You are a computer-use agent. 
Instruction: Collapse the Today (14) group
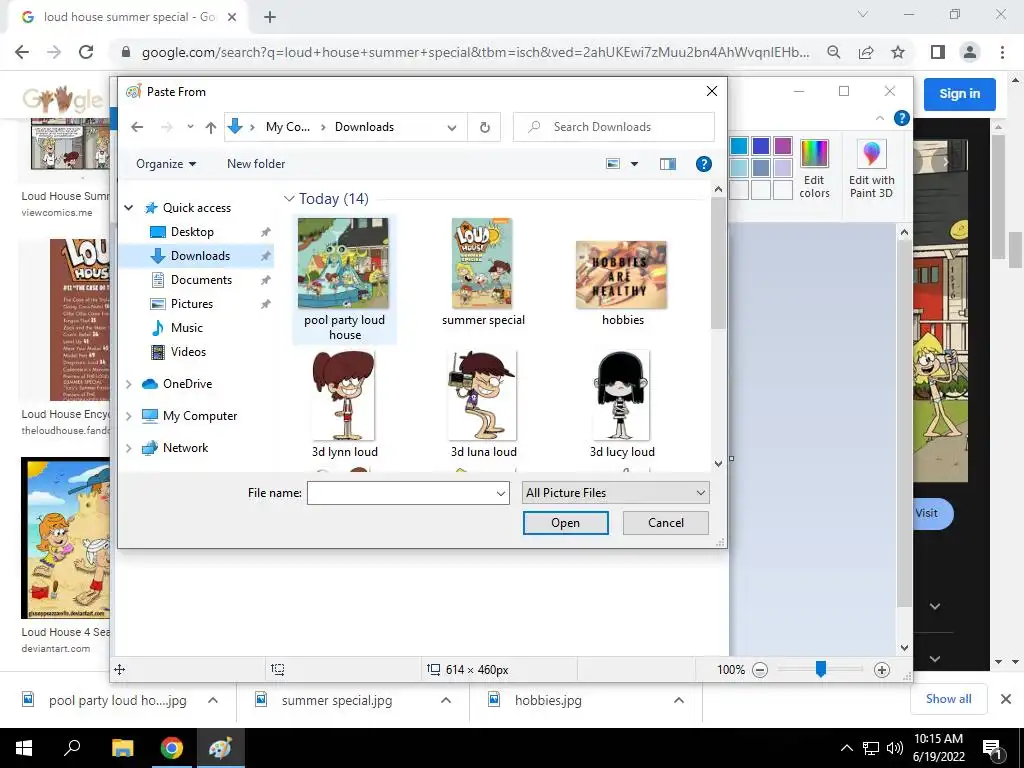point(289,199)
